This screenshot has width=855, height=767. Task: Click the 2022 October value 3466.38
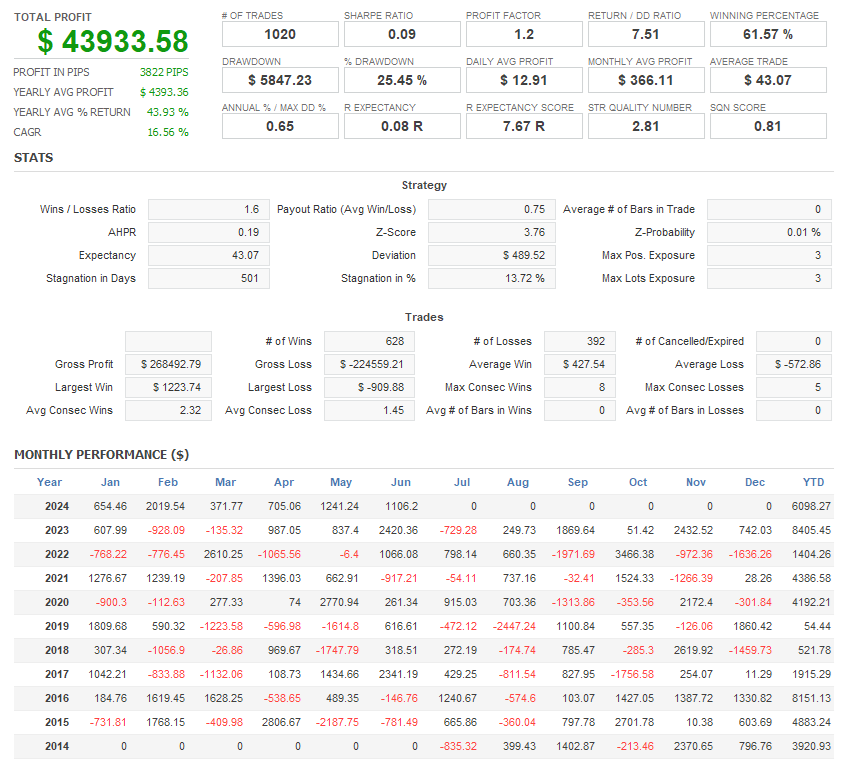pos(634,554)
